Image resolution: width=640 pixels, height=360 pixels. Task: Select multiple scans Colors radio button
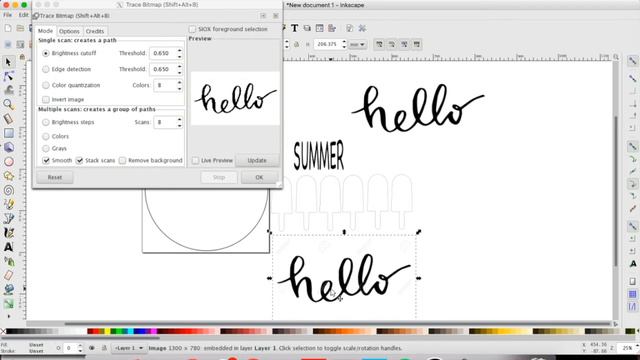click(46, 136)
